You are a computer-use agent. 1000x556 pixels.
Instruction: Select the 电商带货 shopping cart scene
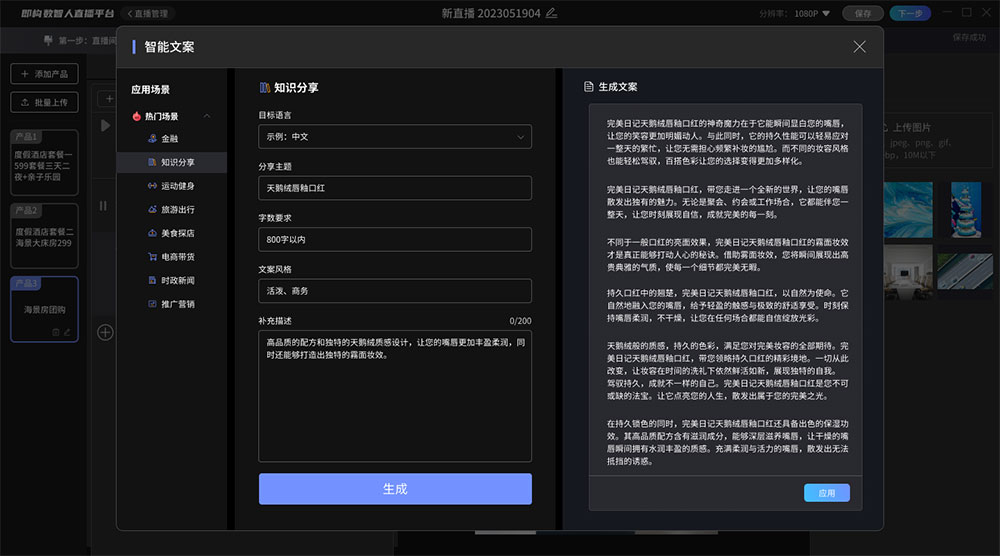coord(152,257)
